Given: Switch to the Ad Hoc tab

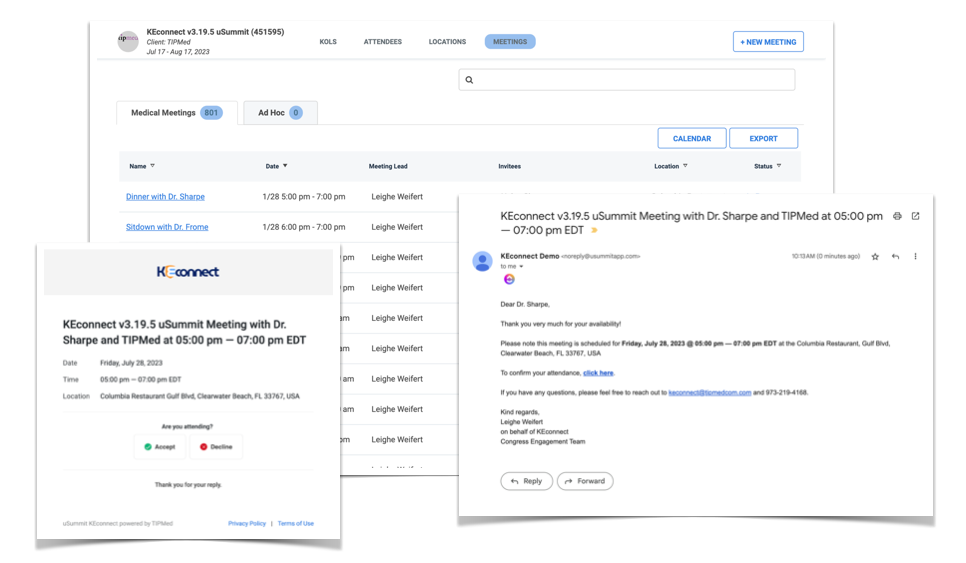Looking at the screenshot, I should click(x=280, y=113).
